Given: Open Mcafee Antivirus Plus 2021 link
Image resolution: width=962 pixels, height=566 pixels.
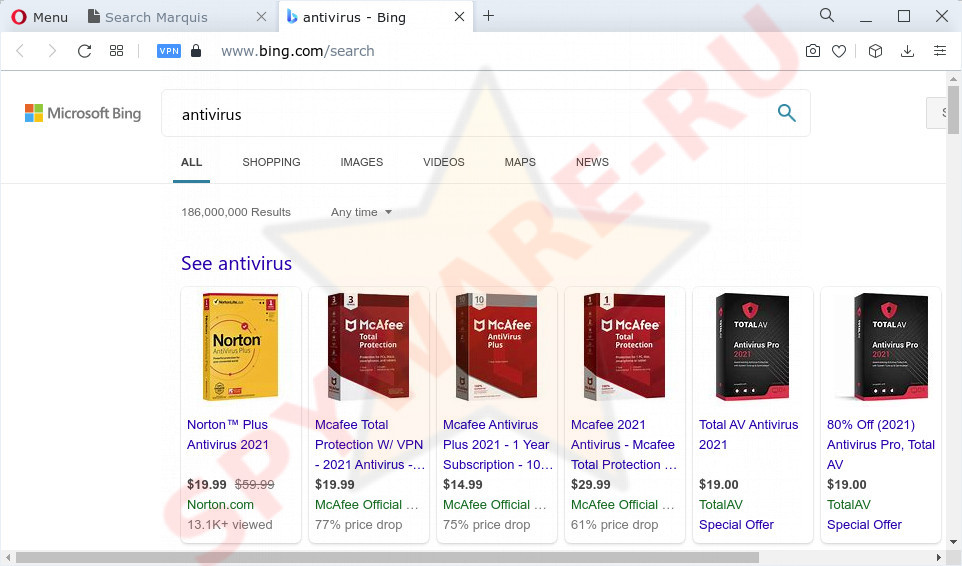Looking at the screenshot, I should 498,445.
